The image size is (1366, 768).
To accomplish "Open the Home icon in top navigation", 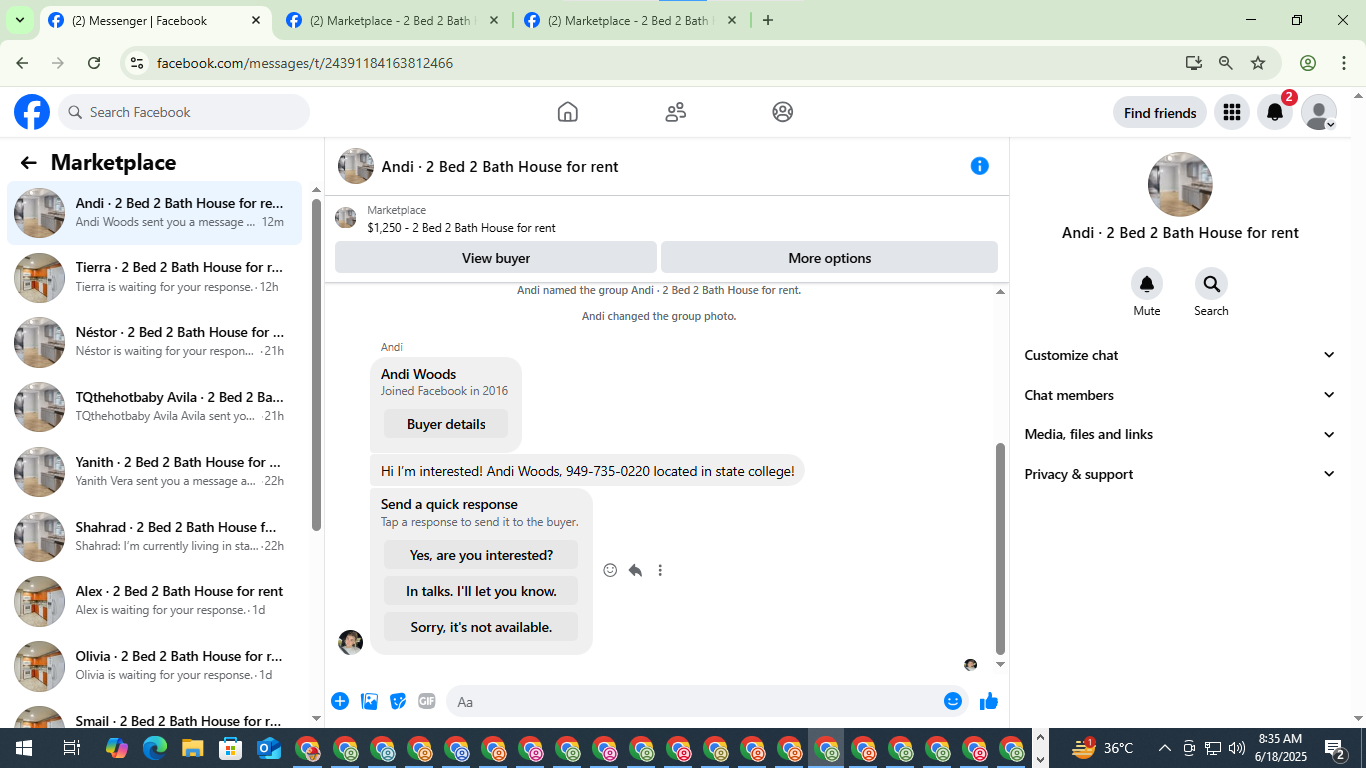I will pyautogui.click(x=568, y=112).
